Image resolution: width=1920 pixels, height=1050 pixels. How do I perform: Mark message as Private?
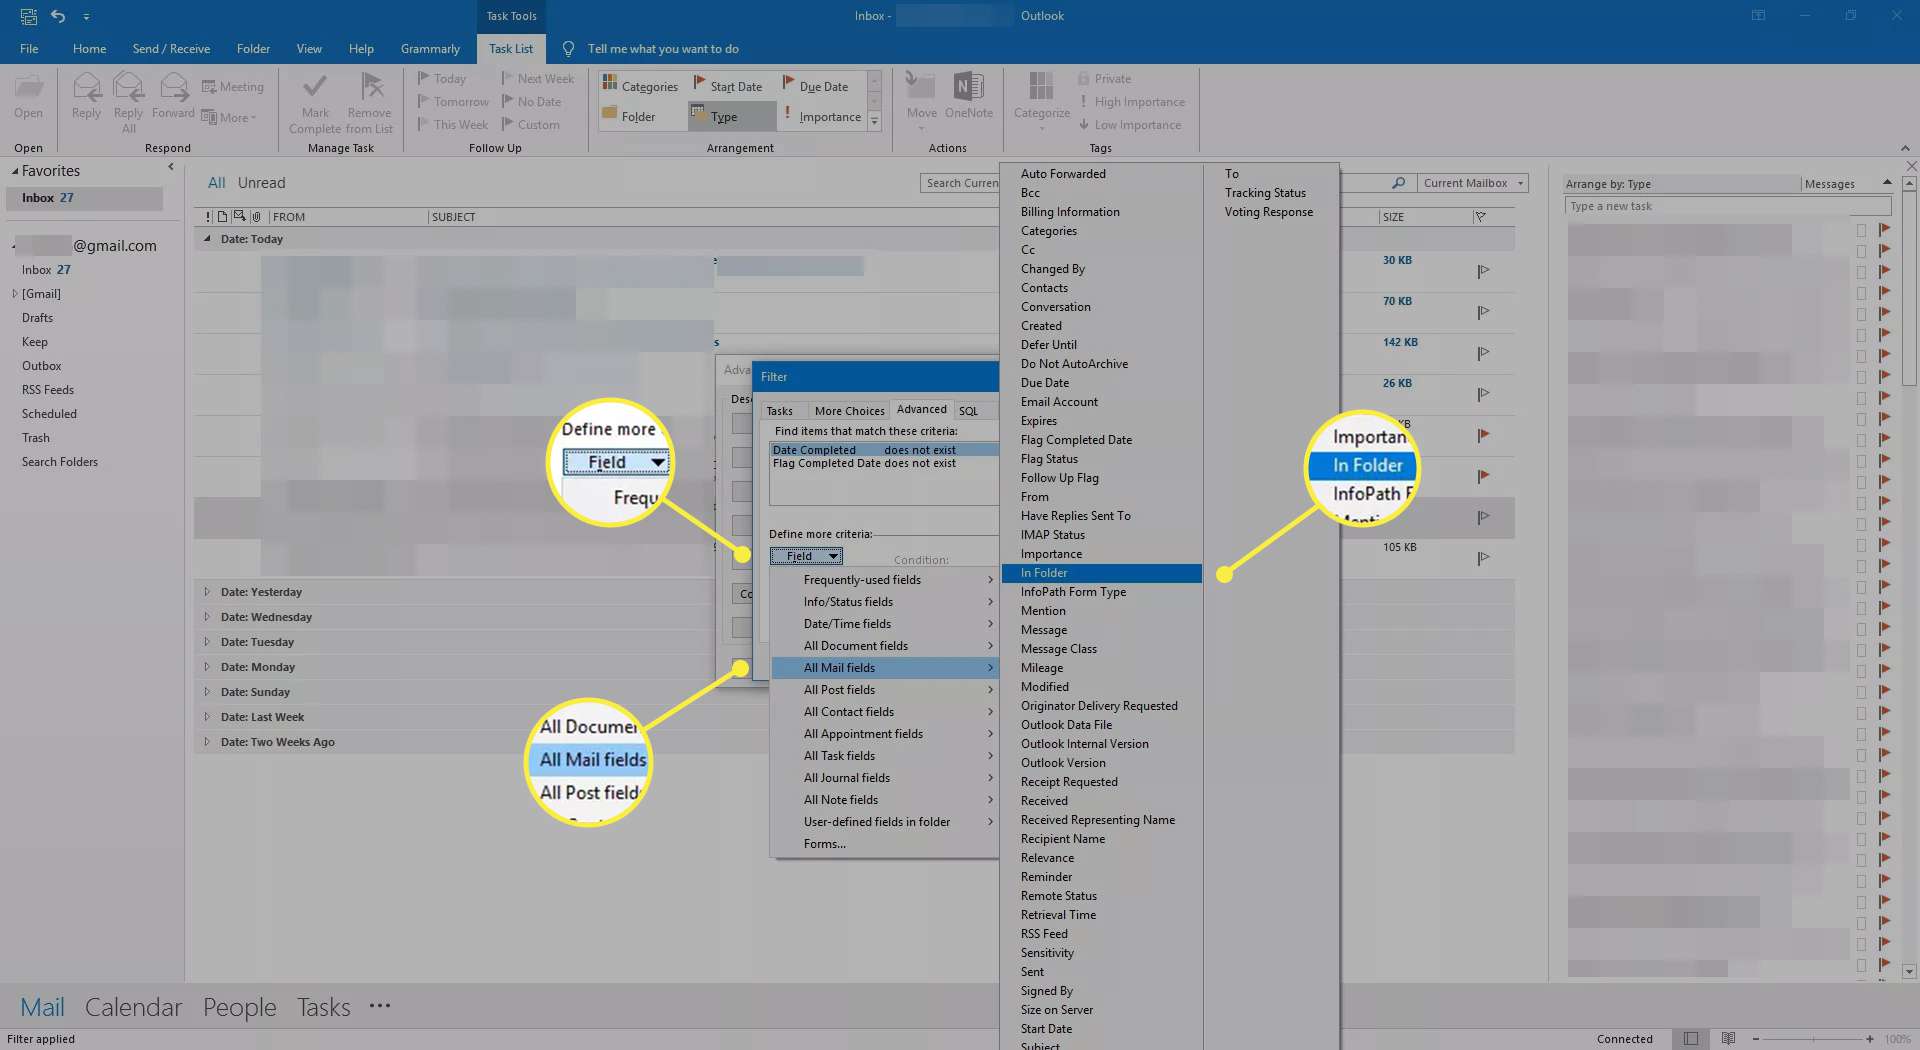[x=1104, y=79]
